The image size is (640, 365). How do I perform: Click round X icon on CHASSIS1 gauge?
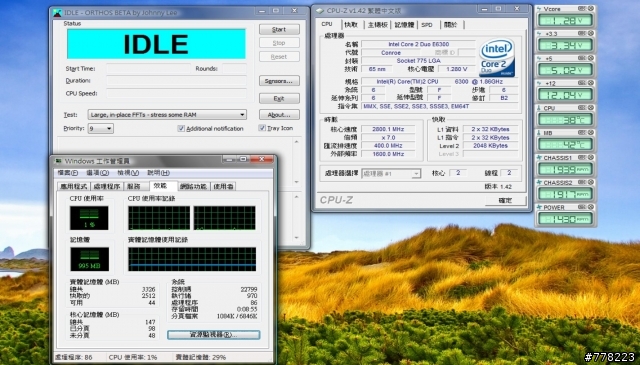click(590, 158)
